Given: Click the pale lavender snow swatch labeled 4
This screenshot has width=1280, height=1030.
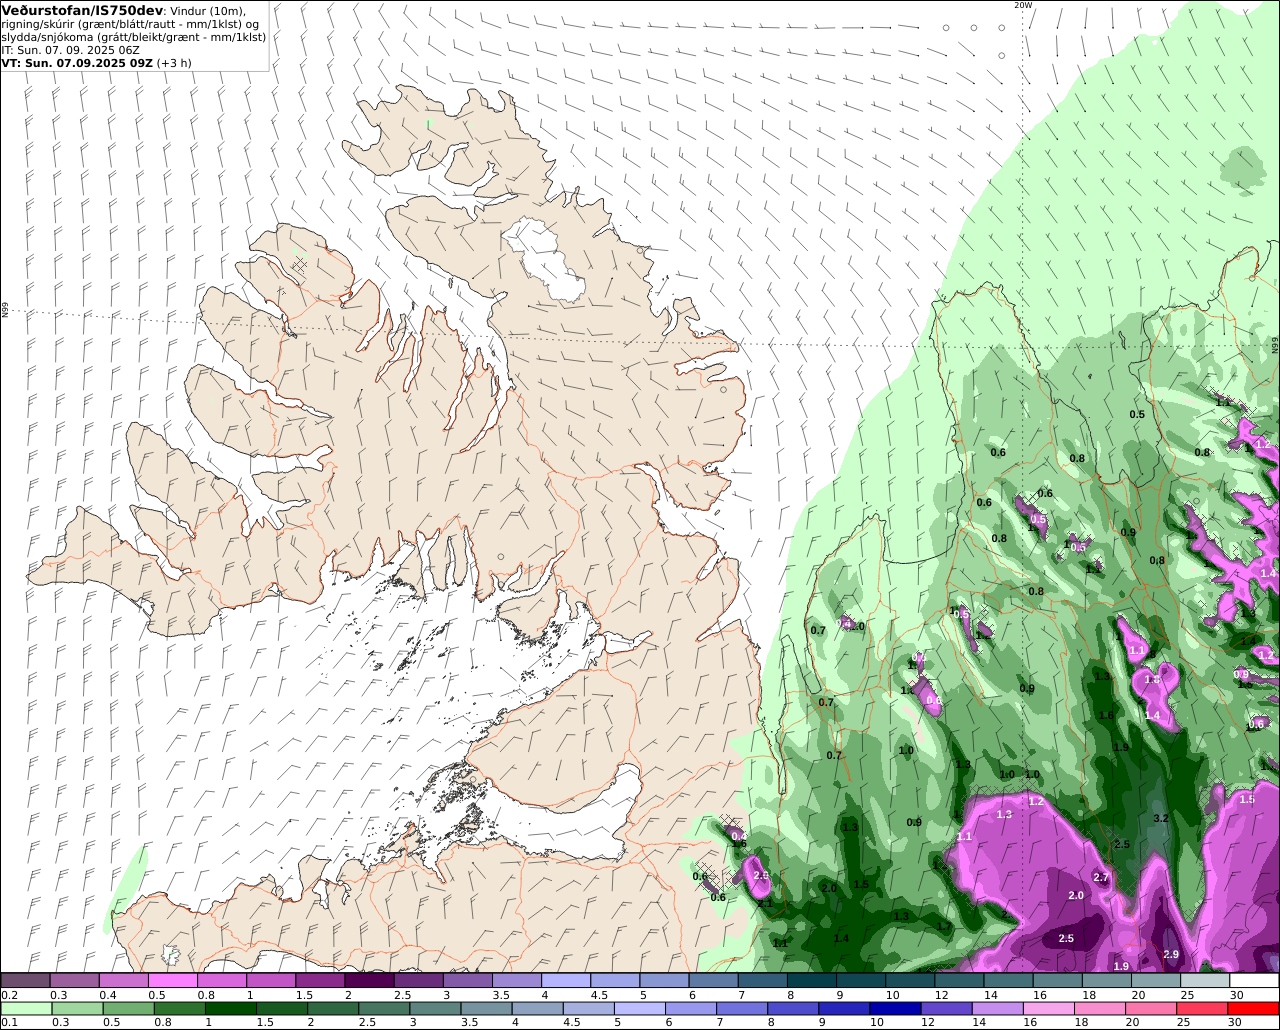Looking at the screenshot, I should (x=566, y=981).
